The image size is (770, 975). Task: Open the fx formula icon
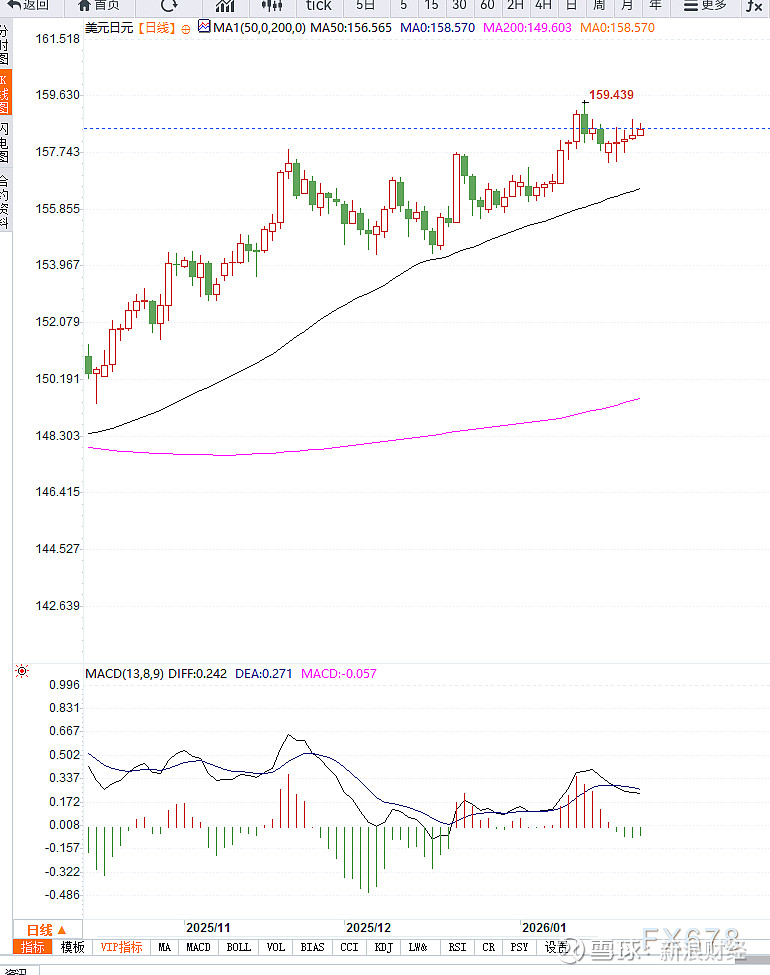click(753, 5)
